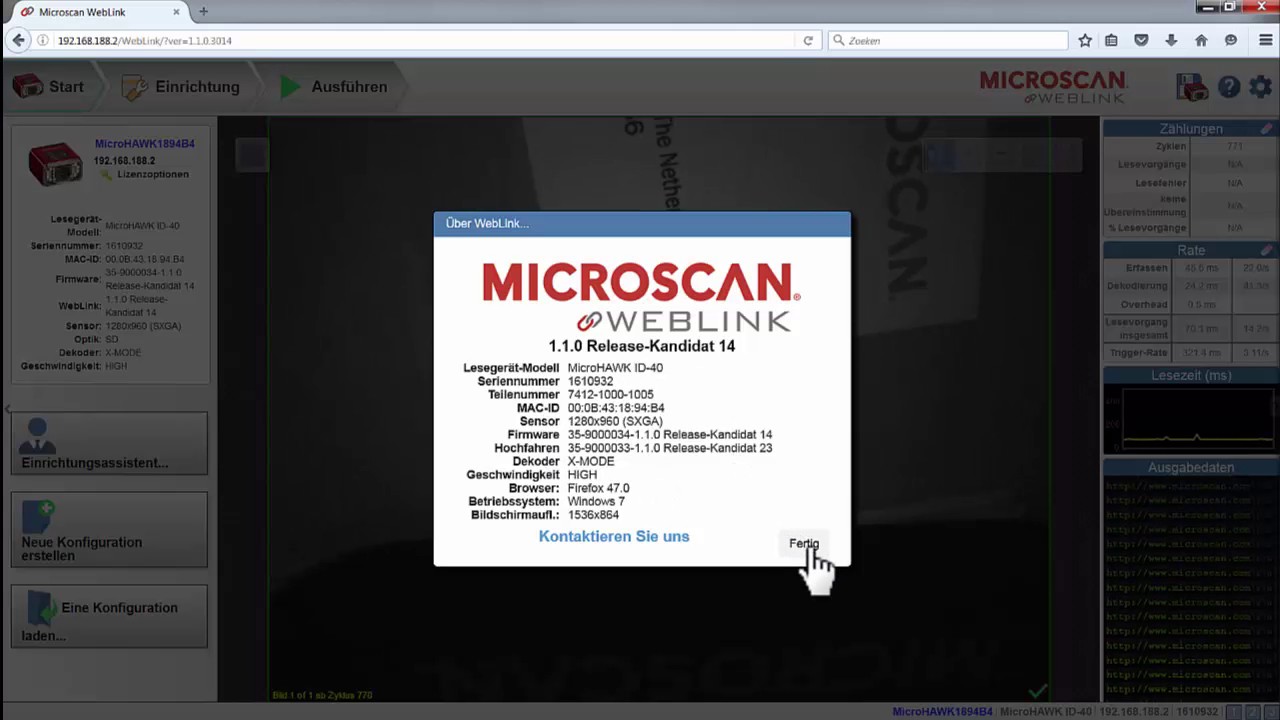Click the dialog MAC-ID value 00:0B:43:18:94:B4
This screenshot has width=1280, height=720.
pos(616,408)
